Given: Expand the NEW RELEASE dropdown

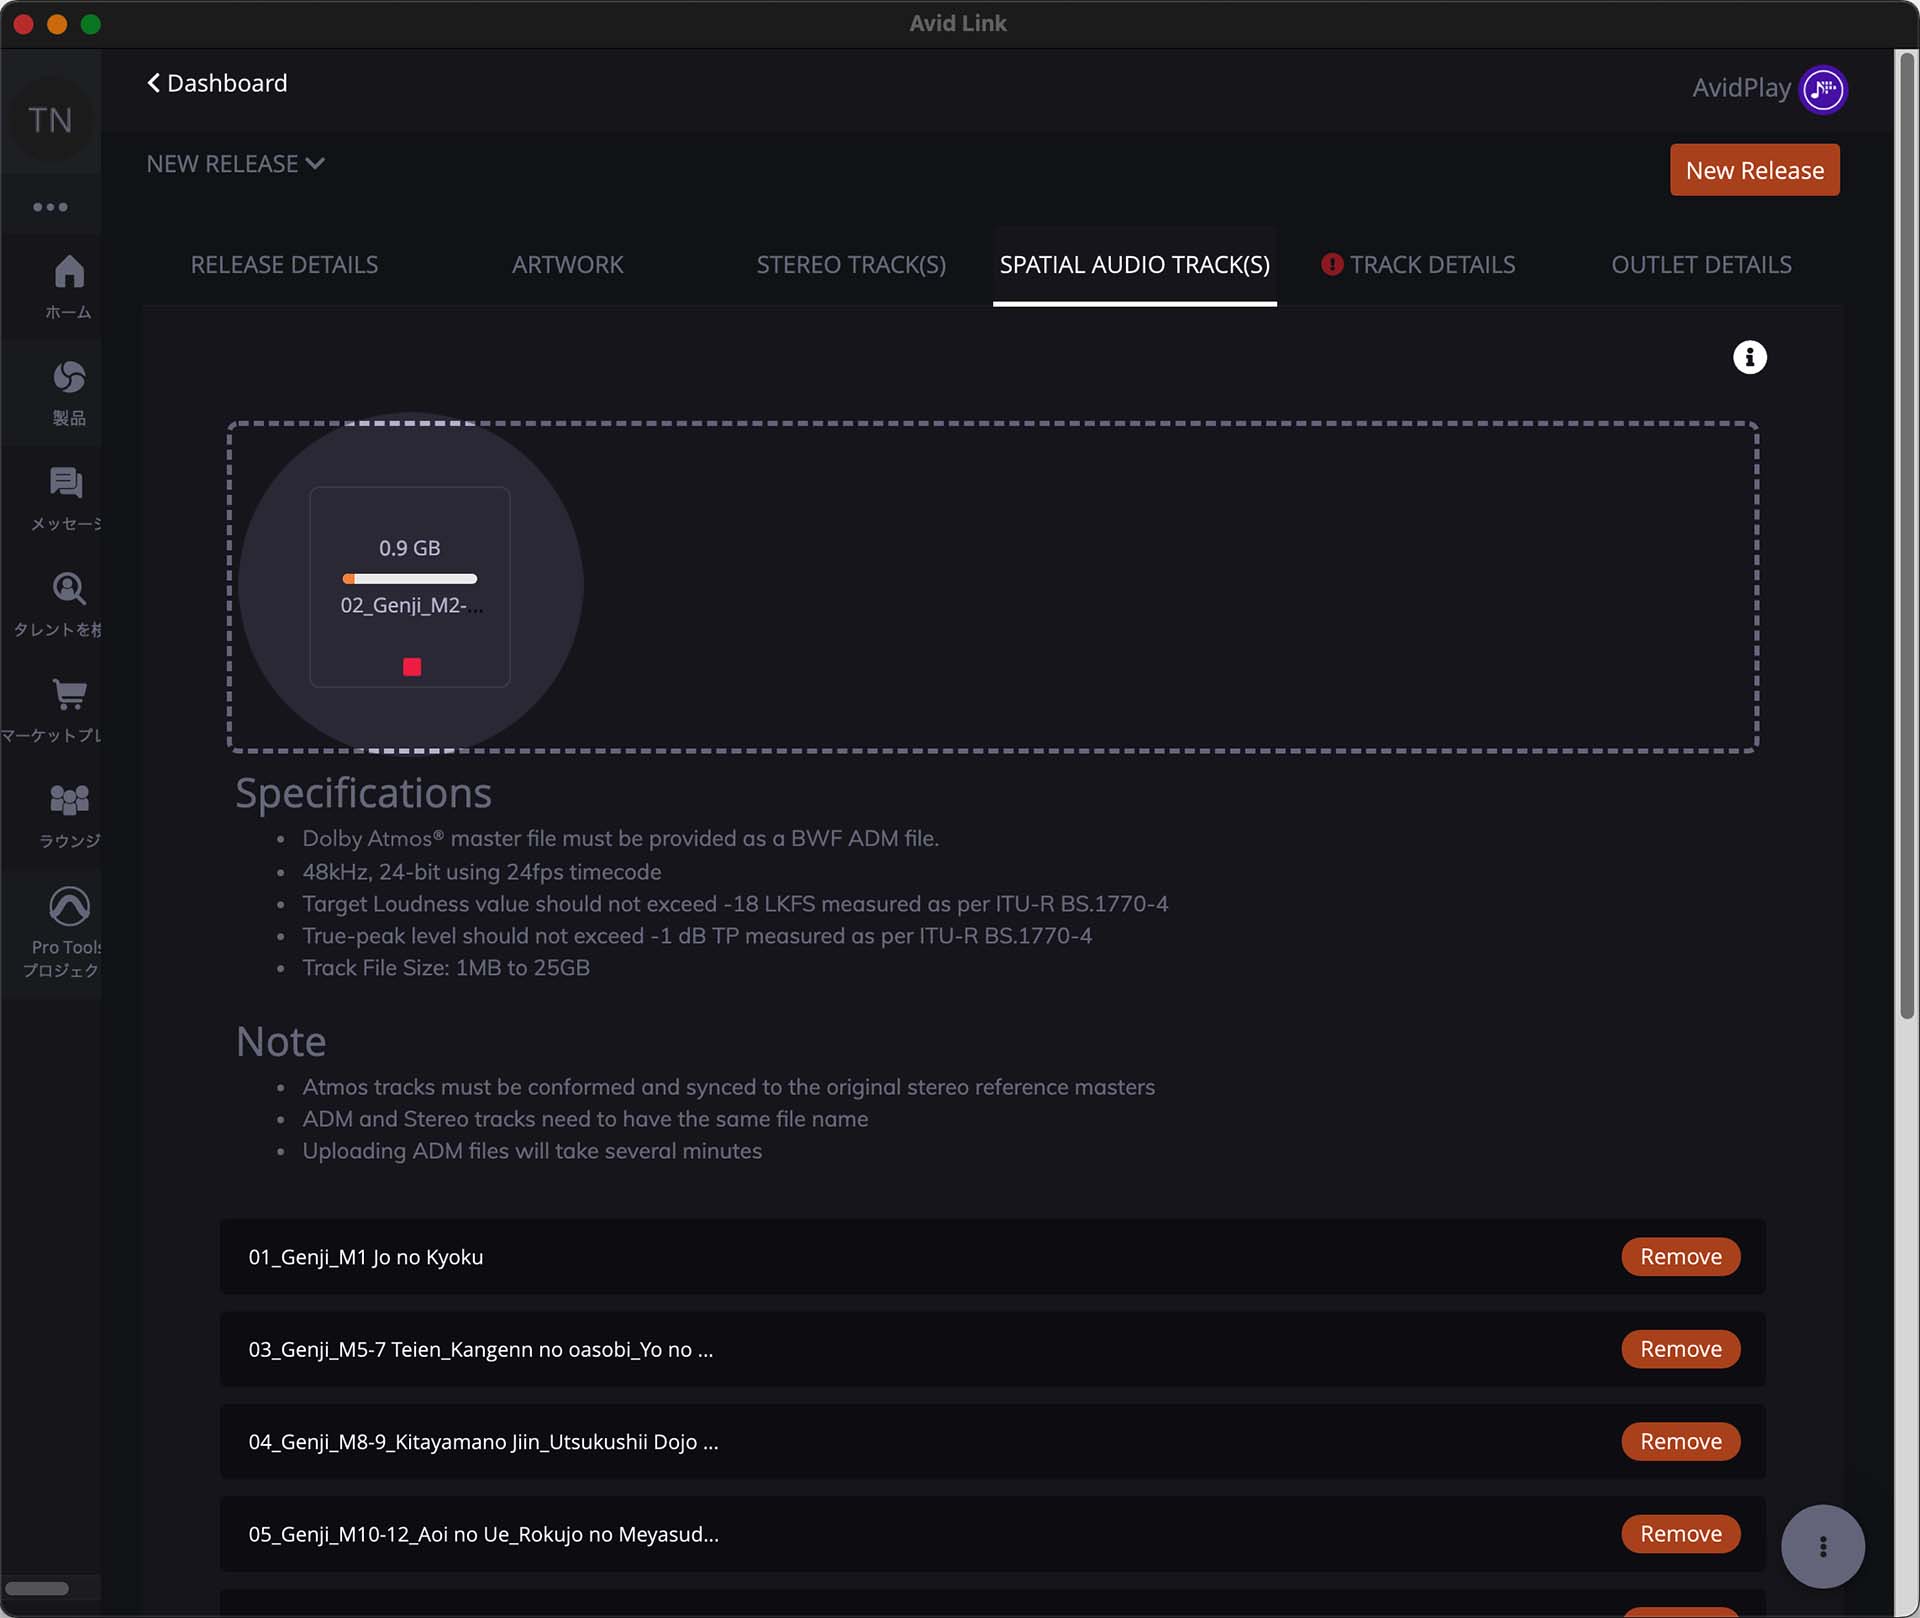Looking at the screenshot, I should point(235,164).
